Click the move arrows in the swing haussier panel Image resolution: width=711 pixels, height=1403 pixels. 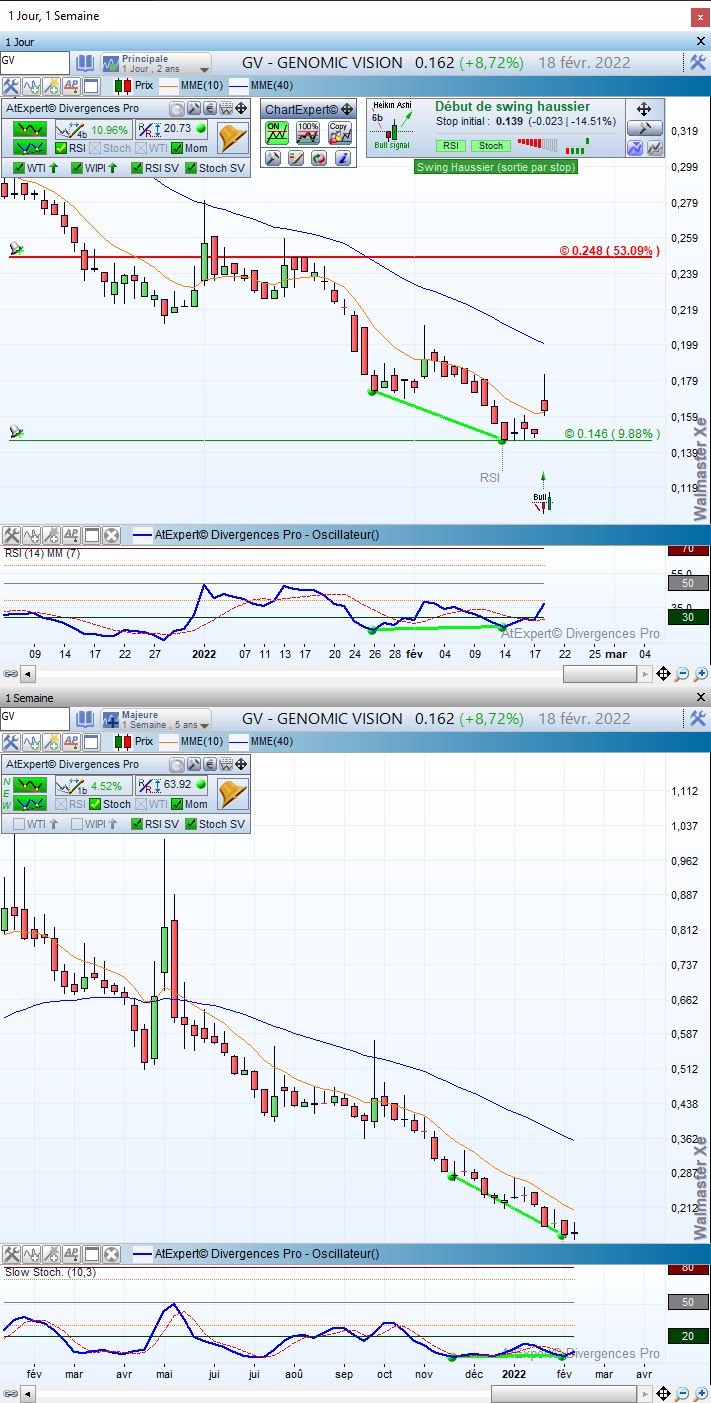point(644,109)
